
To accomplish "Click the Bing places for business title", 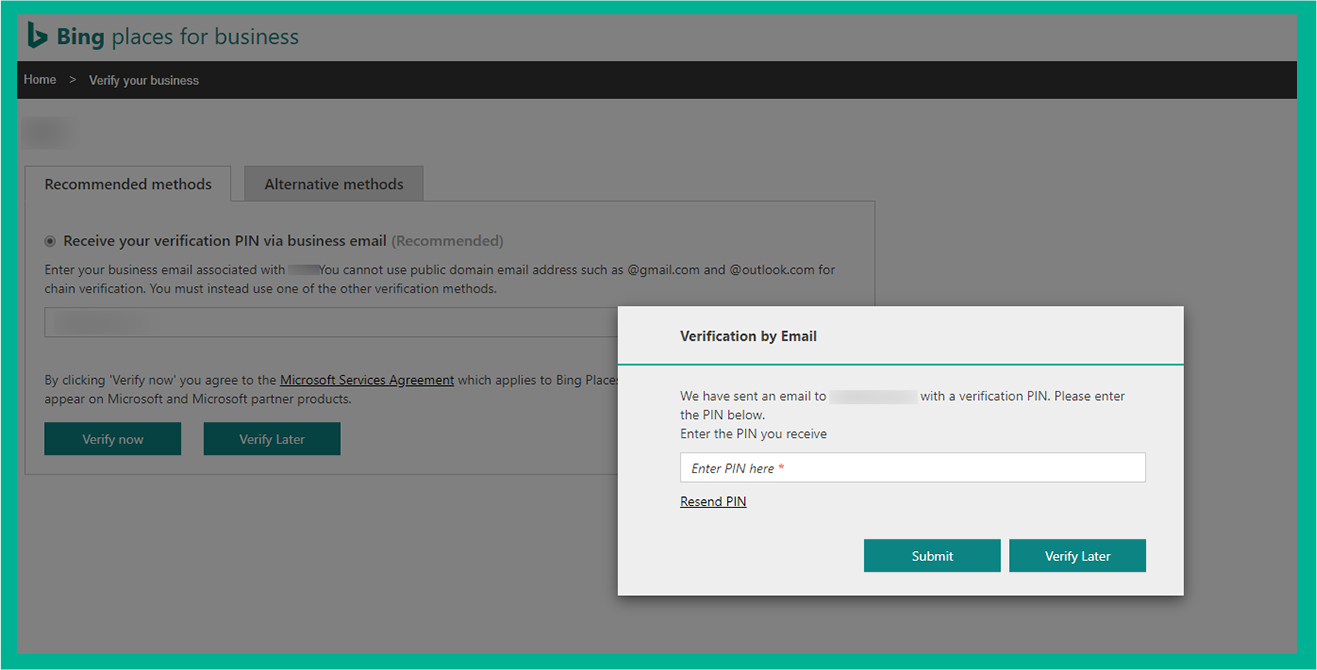I will [x=177, y=37].
